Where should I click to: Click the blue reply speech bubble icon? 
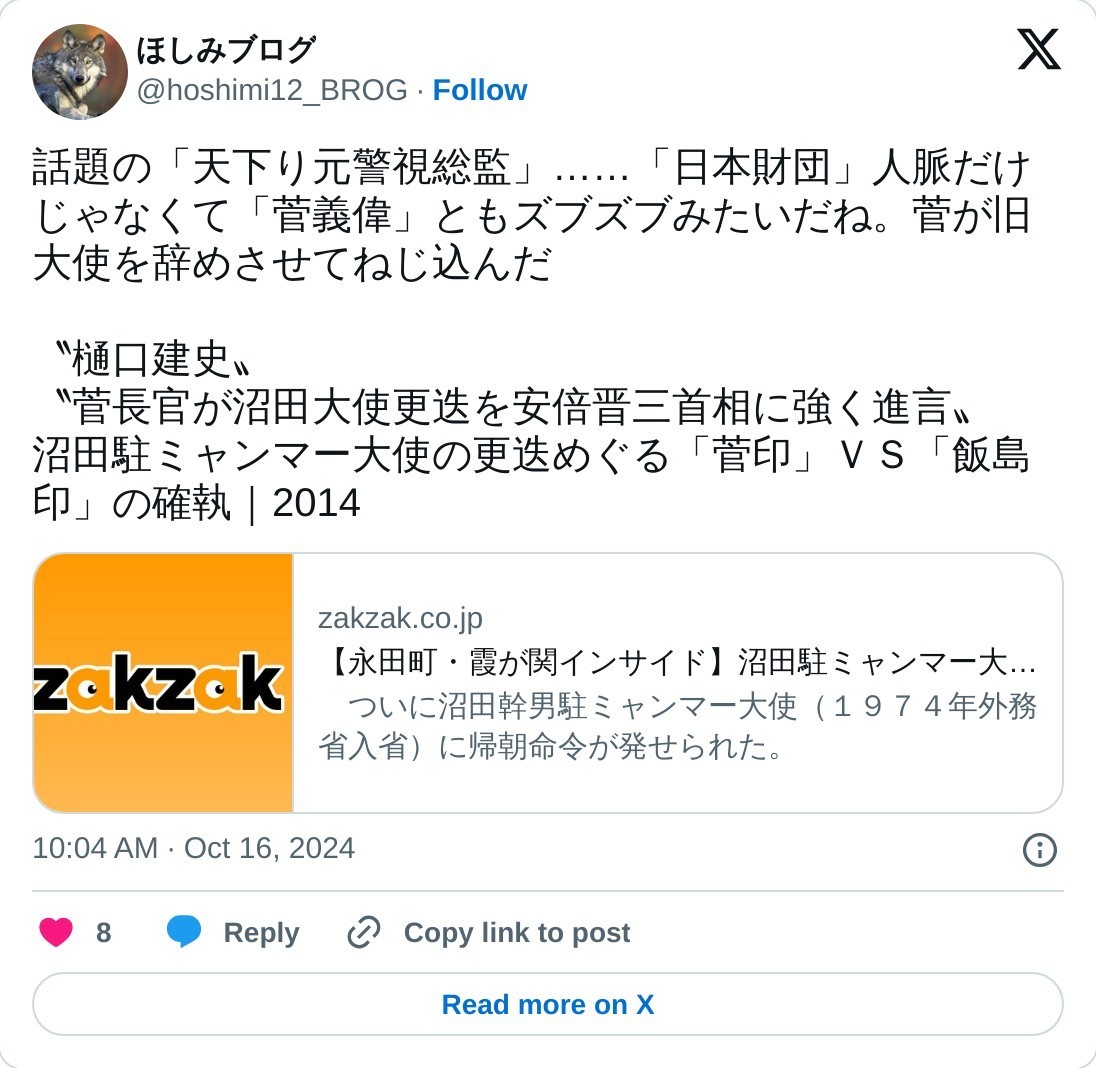coord(184,932)
